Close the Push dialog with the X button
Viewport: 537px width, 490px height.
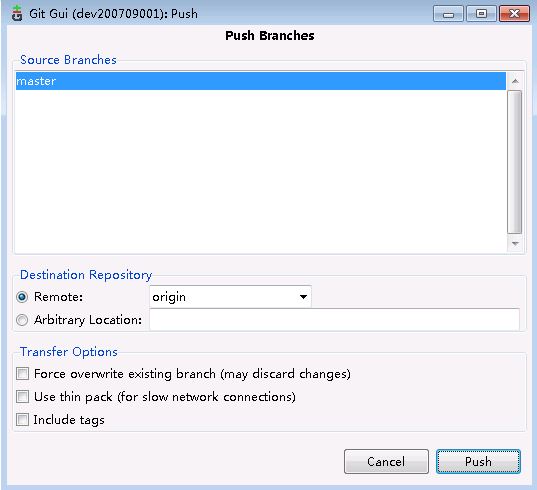tap(514, 14)
